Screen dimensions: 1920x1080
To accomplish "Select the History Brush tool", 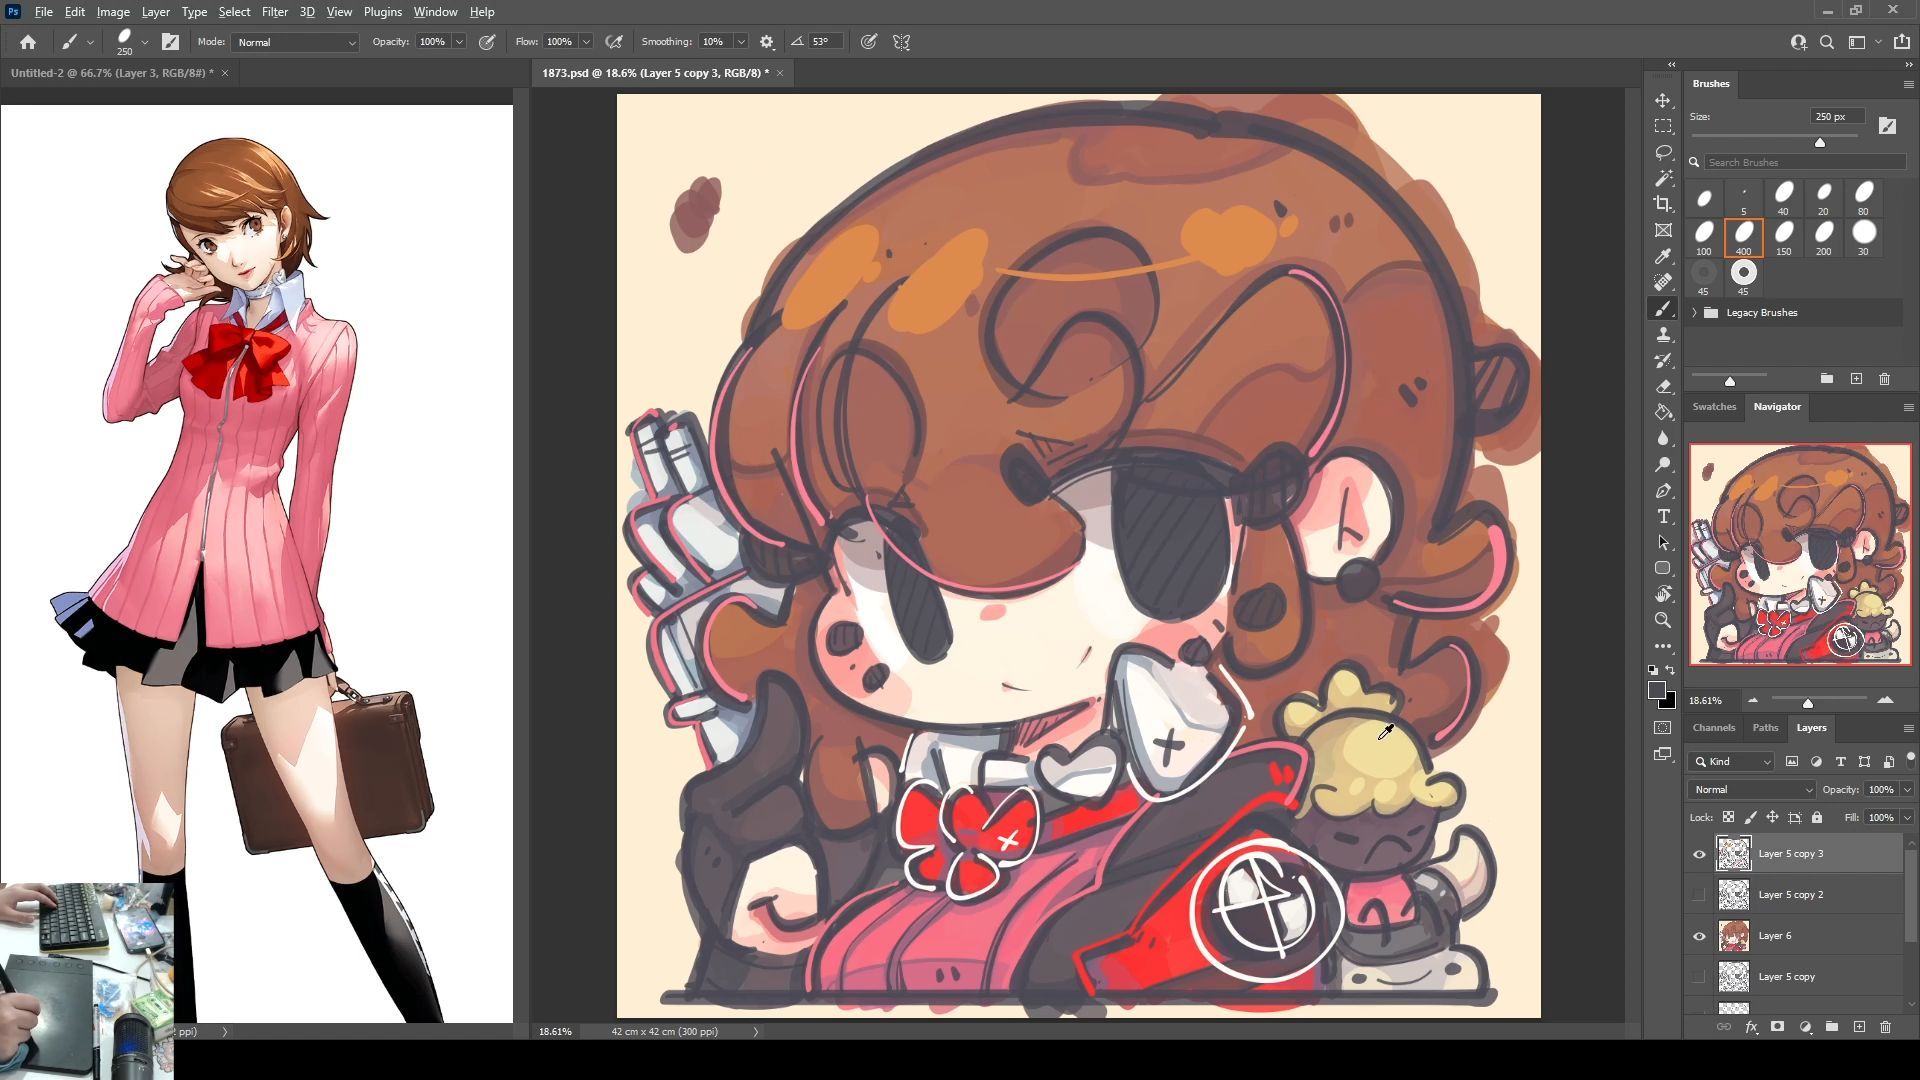I will (1663, 360).
